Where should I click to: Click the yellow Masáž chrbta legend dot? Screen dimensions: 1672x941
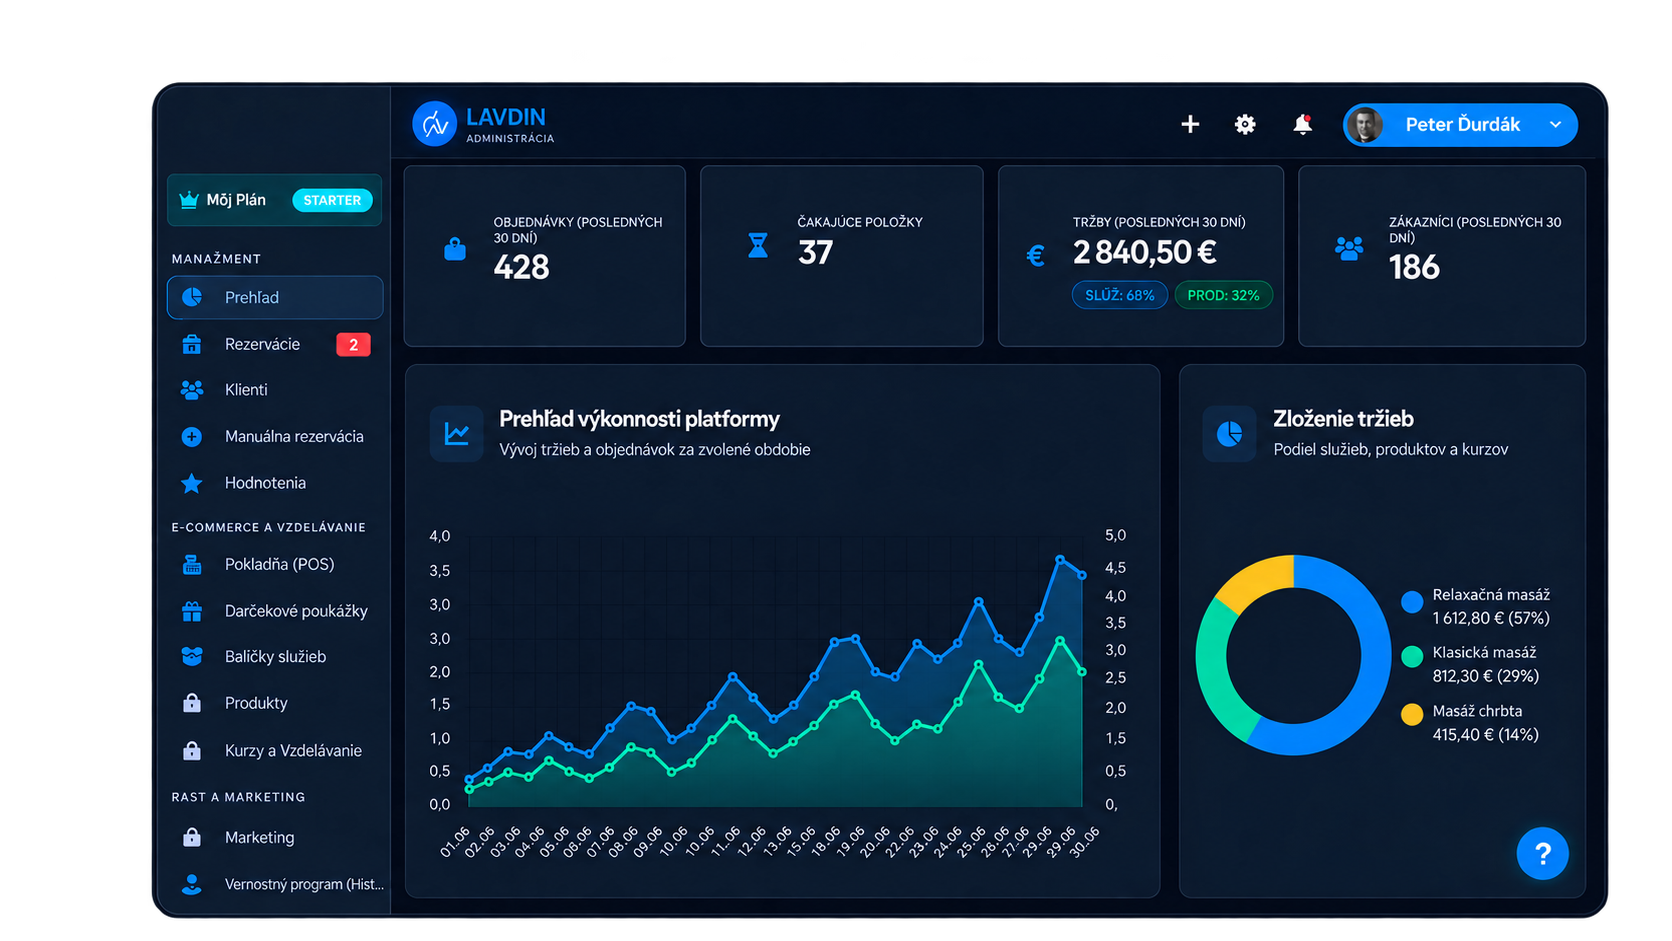1412,714
